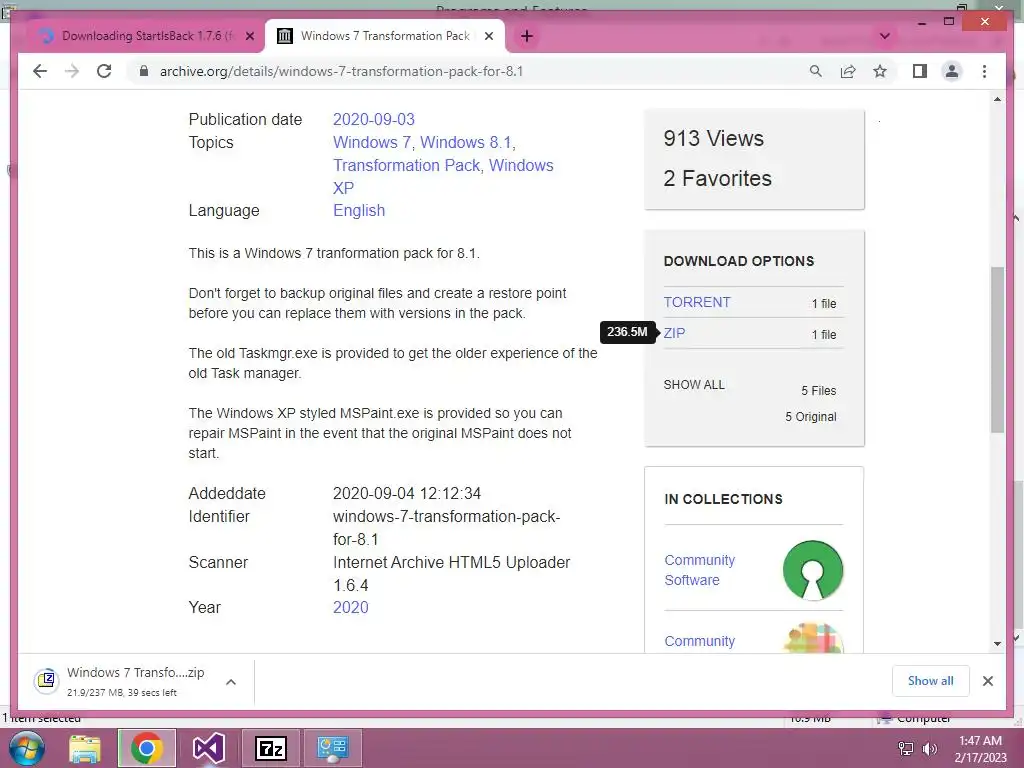Open the Chrome side panel
The height and width of the screenshot is (768, 1024).
[920, 71]
